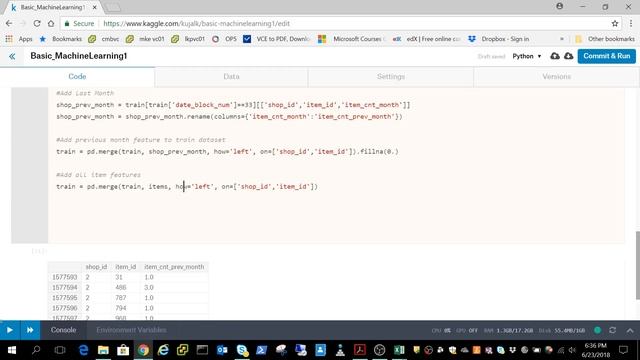Open Excel from taskbar
This screenshot has height=360, width=640.
[x=399, y=350]
